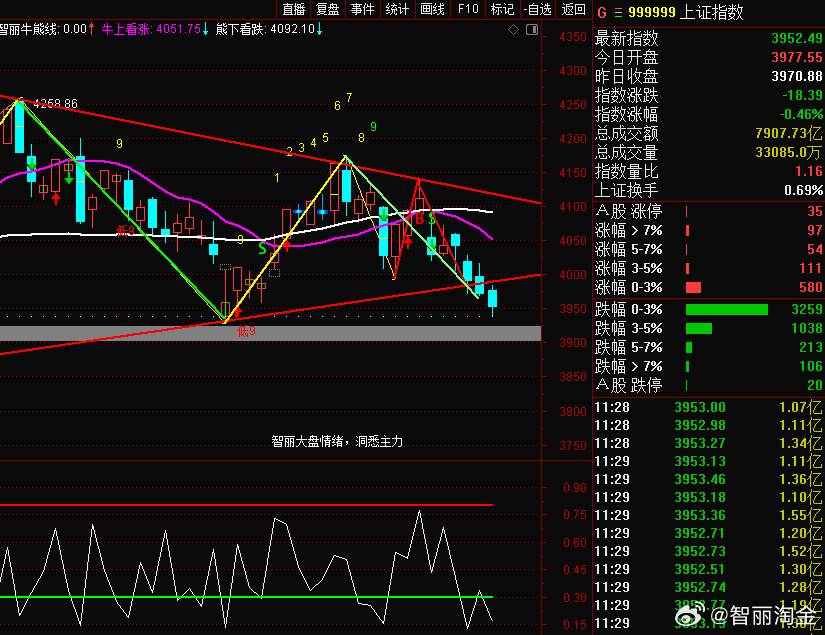Click the 指数涨跌 -18.39 row
The height and width of the screenshot is (635, 825).
click(709, 95)
